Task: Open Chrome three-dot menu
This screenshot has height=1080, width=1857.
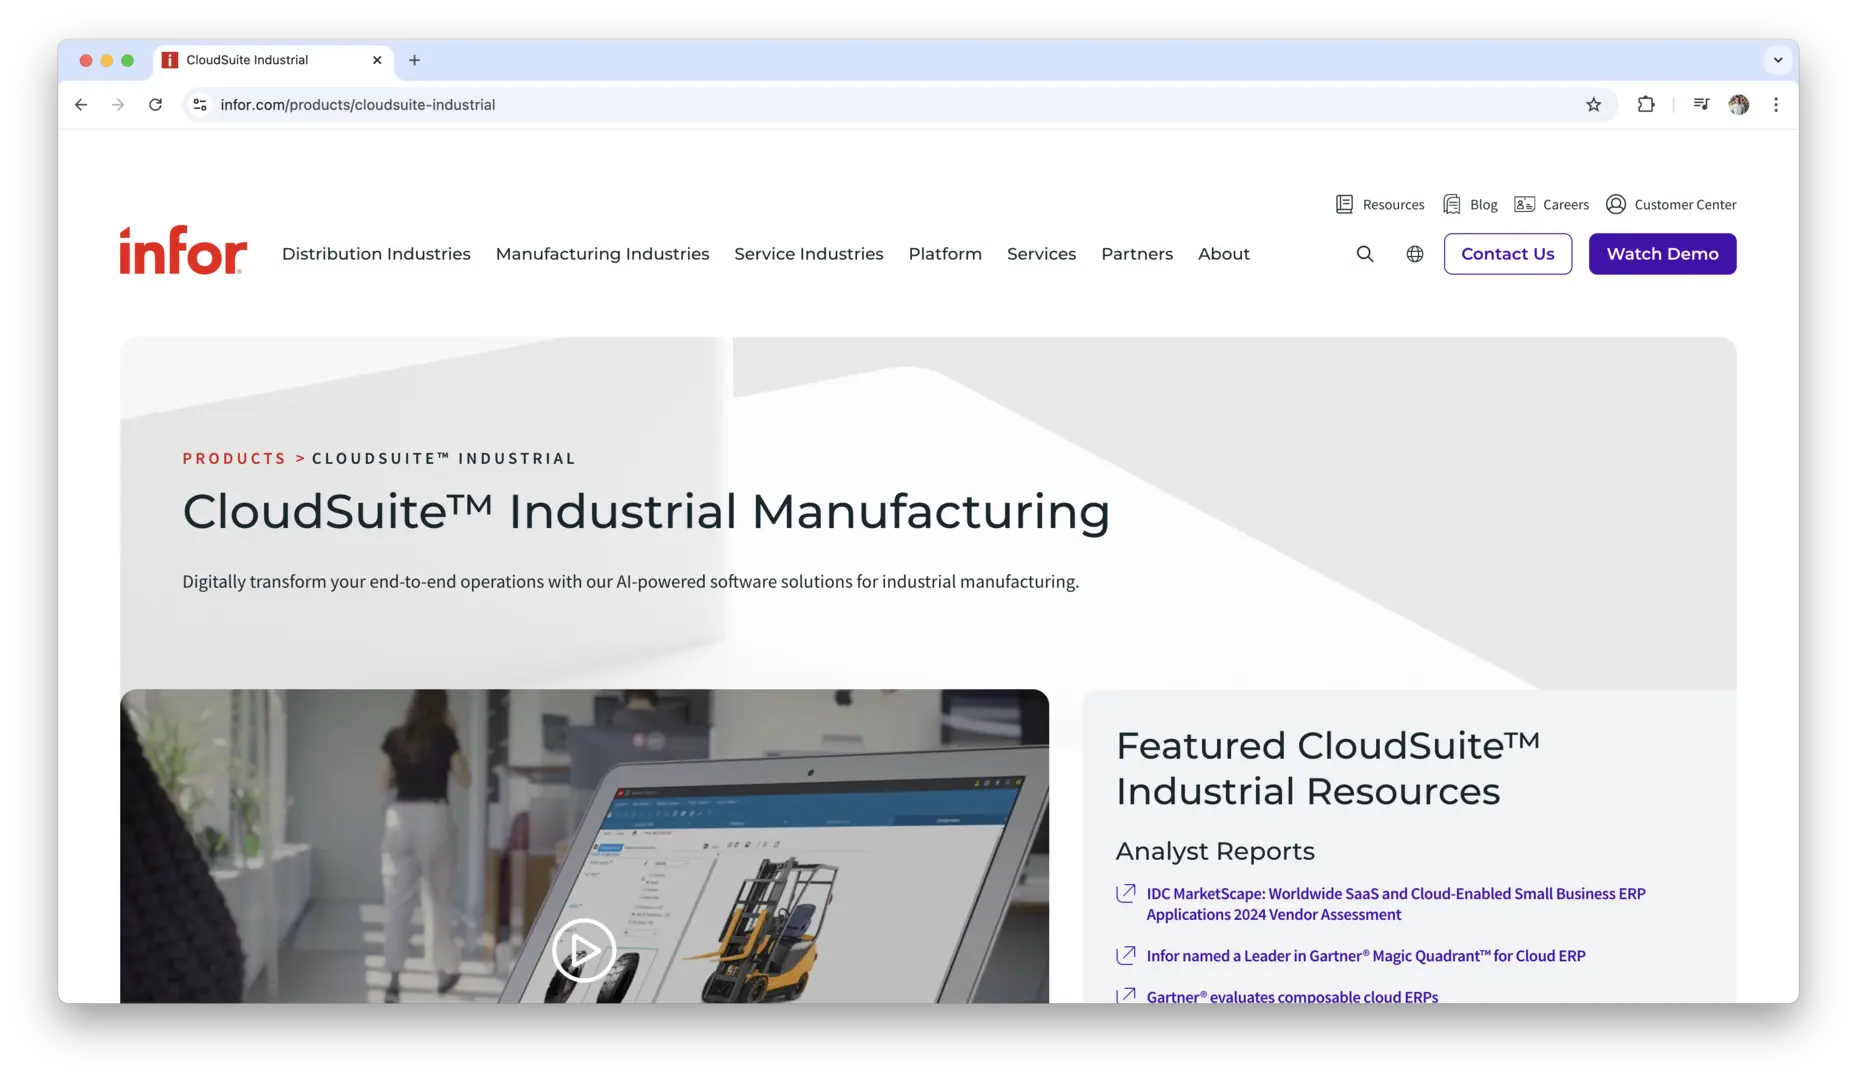Action: (1776, 104)
